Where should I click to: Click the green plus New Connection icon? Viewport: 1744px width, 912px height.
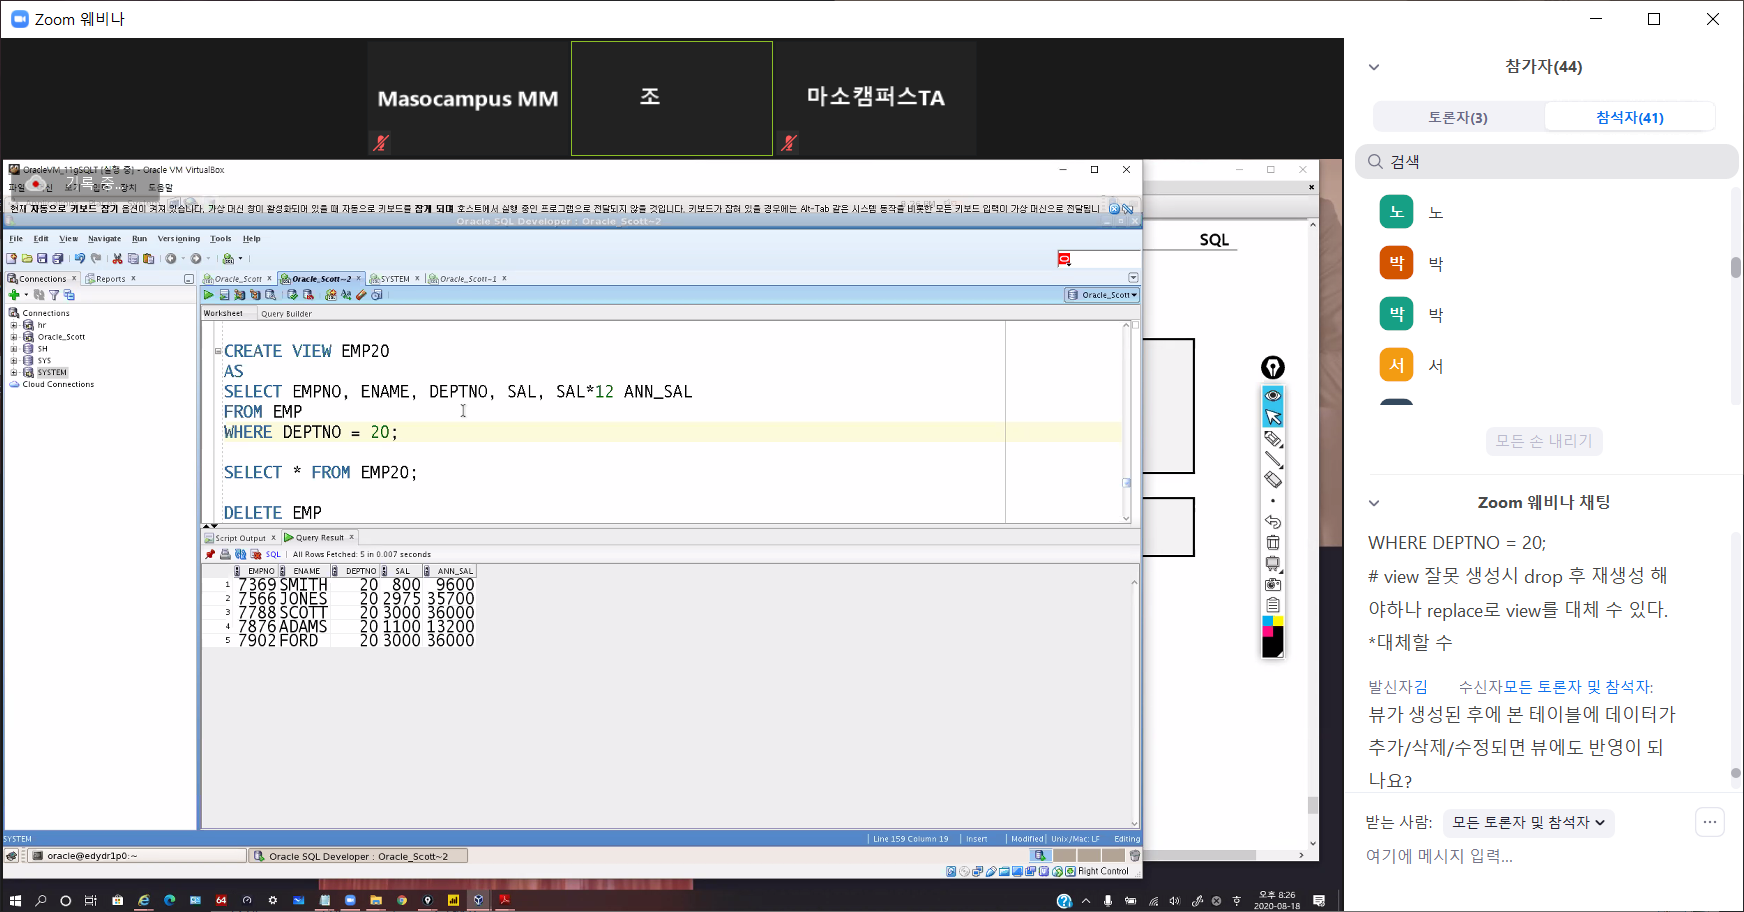(x=14, y=295)
